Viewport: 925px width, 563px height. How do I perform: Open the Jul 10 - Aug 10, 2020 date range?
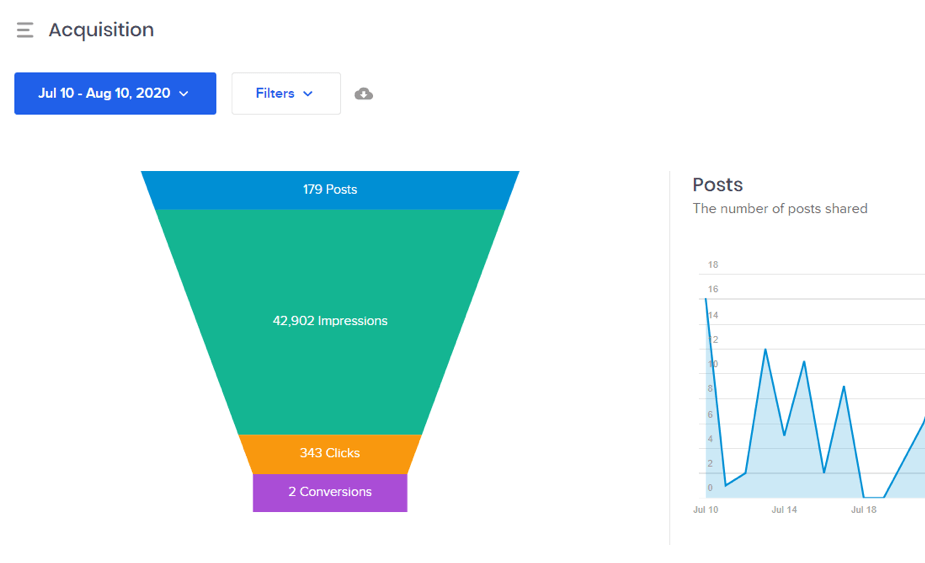(x=115, y=93)
